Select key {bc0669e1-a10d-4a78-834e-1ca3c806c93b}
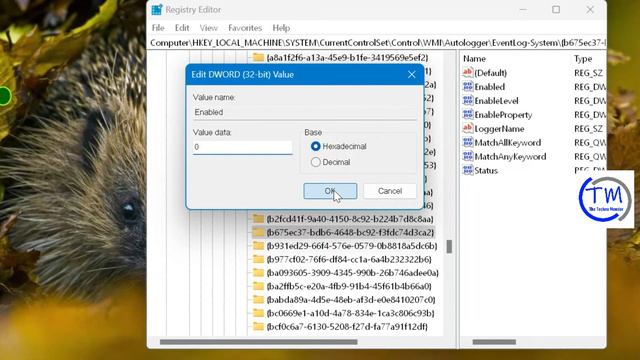640x360 pixels. coord(350,313)
